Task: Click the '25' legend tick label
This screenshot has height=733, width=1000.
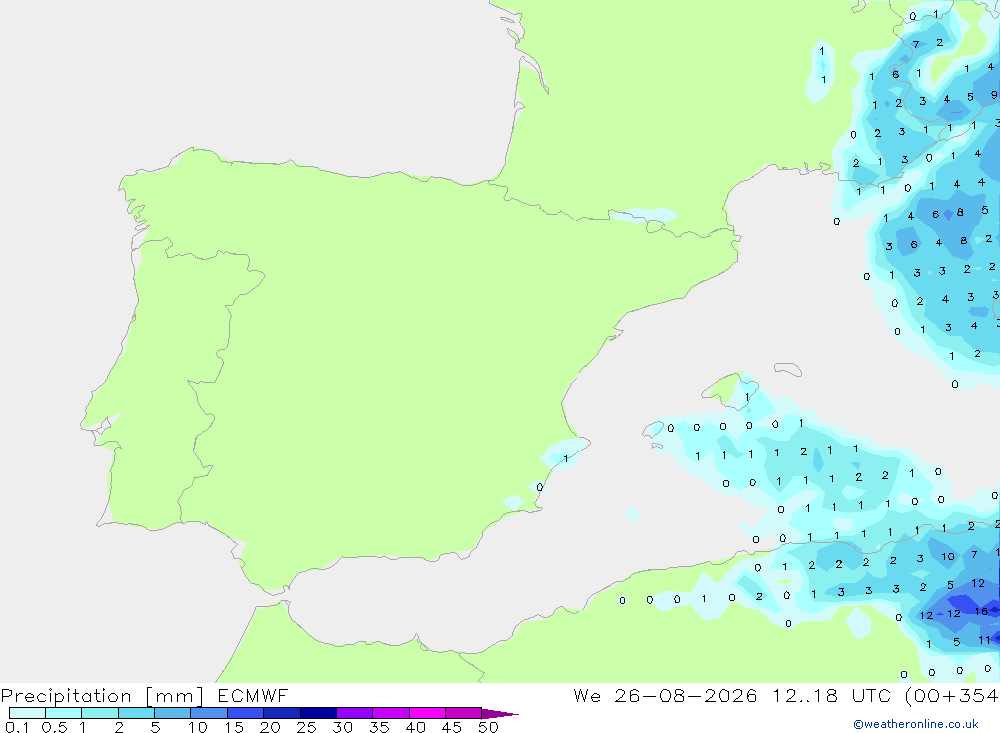Action: (307, 727)
